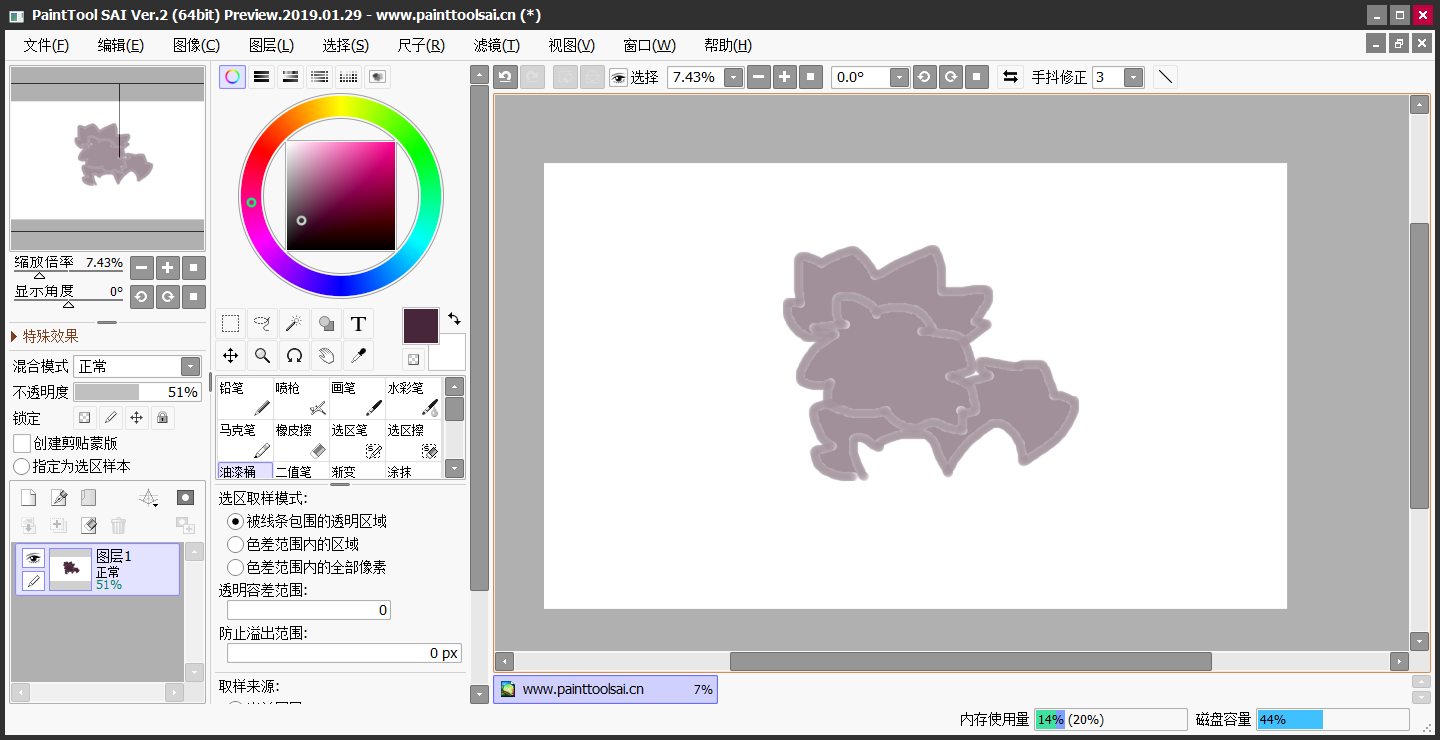Select the shape tool
Viewport: 1440px width, 740px height.
(x=326, y=323)
